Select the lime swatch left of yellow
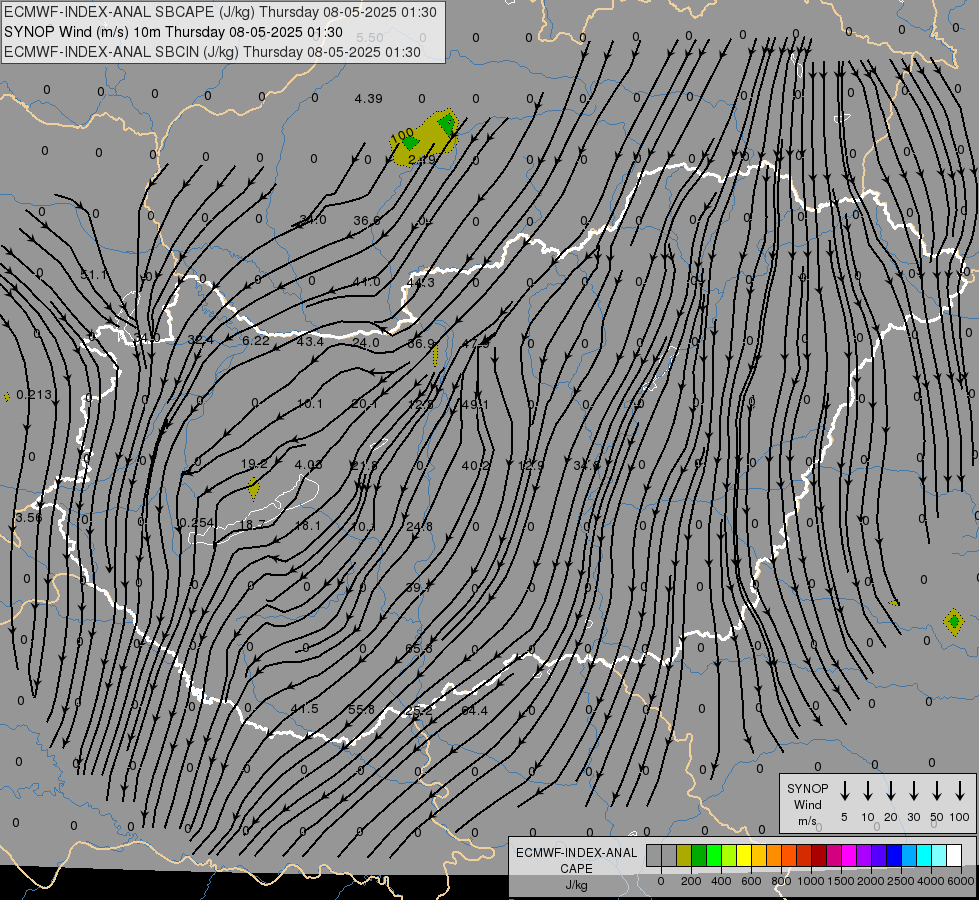The width and height of the screenshot is (979, 900). point(729,855)
